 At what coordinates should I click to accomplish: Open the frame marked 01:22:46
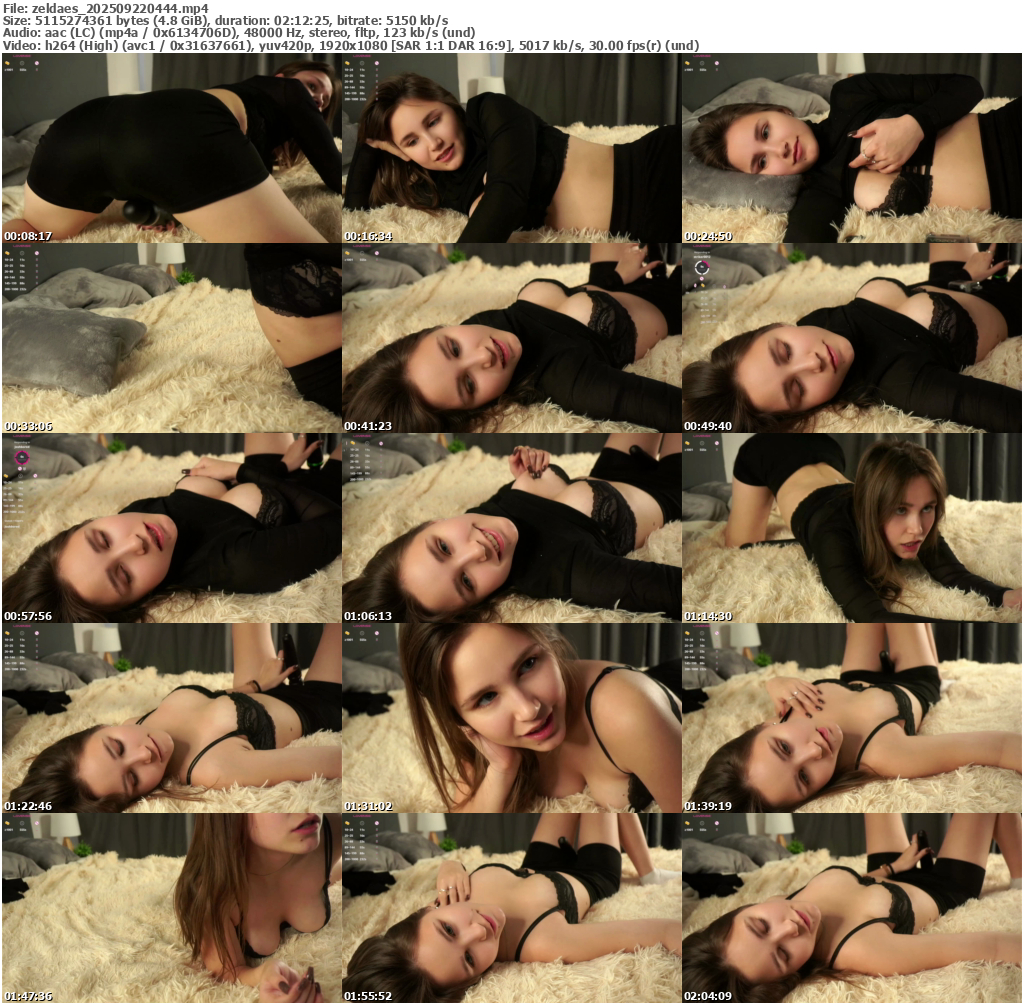point(171,718)
